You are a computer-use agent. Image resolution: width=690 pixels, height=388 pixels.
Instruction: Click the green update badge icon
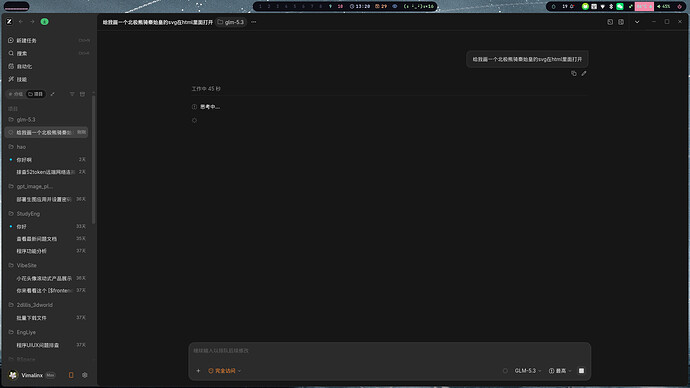click(44, 22)
